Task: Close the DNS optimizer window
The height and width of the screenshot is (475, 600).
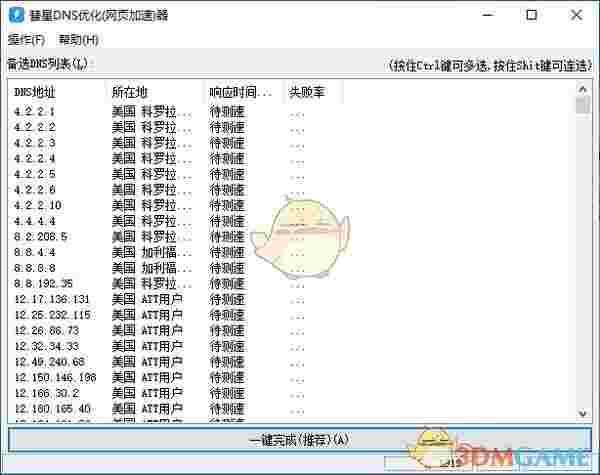Action: (576, 15)
